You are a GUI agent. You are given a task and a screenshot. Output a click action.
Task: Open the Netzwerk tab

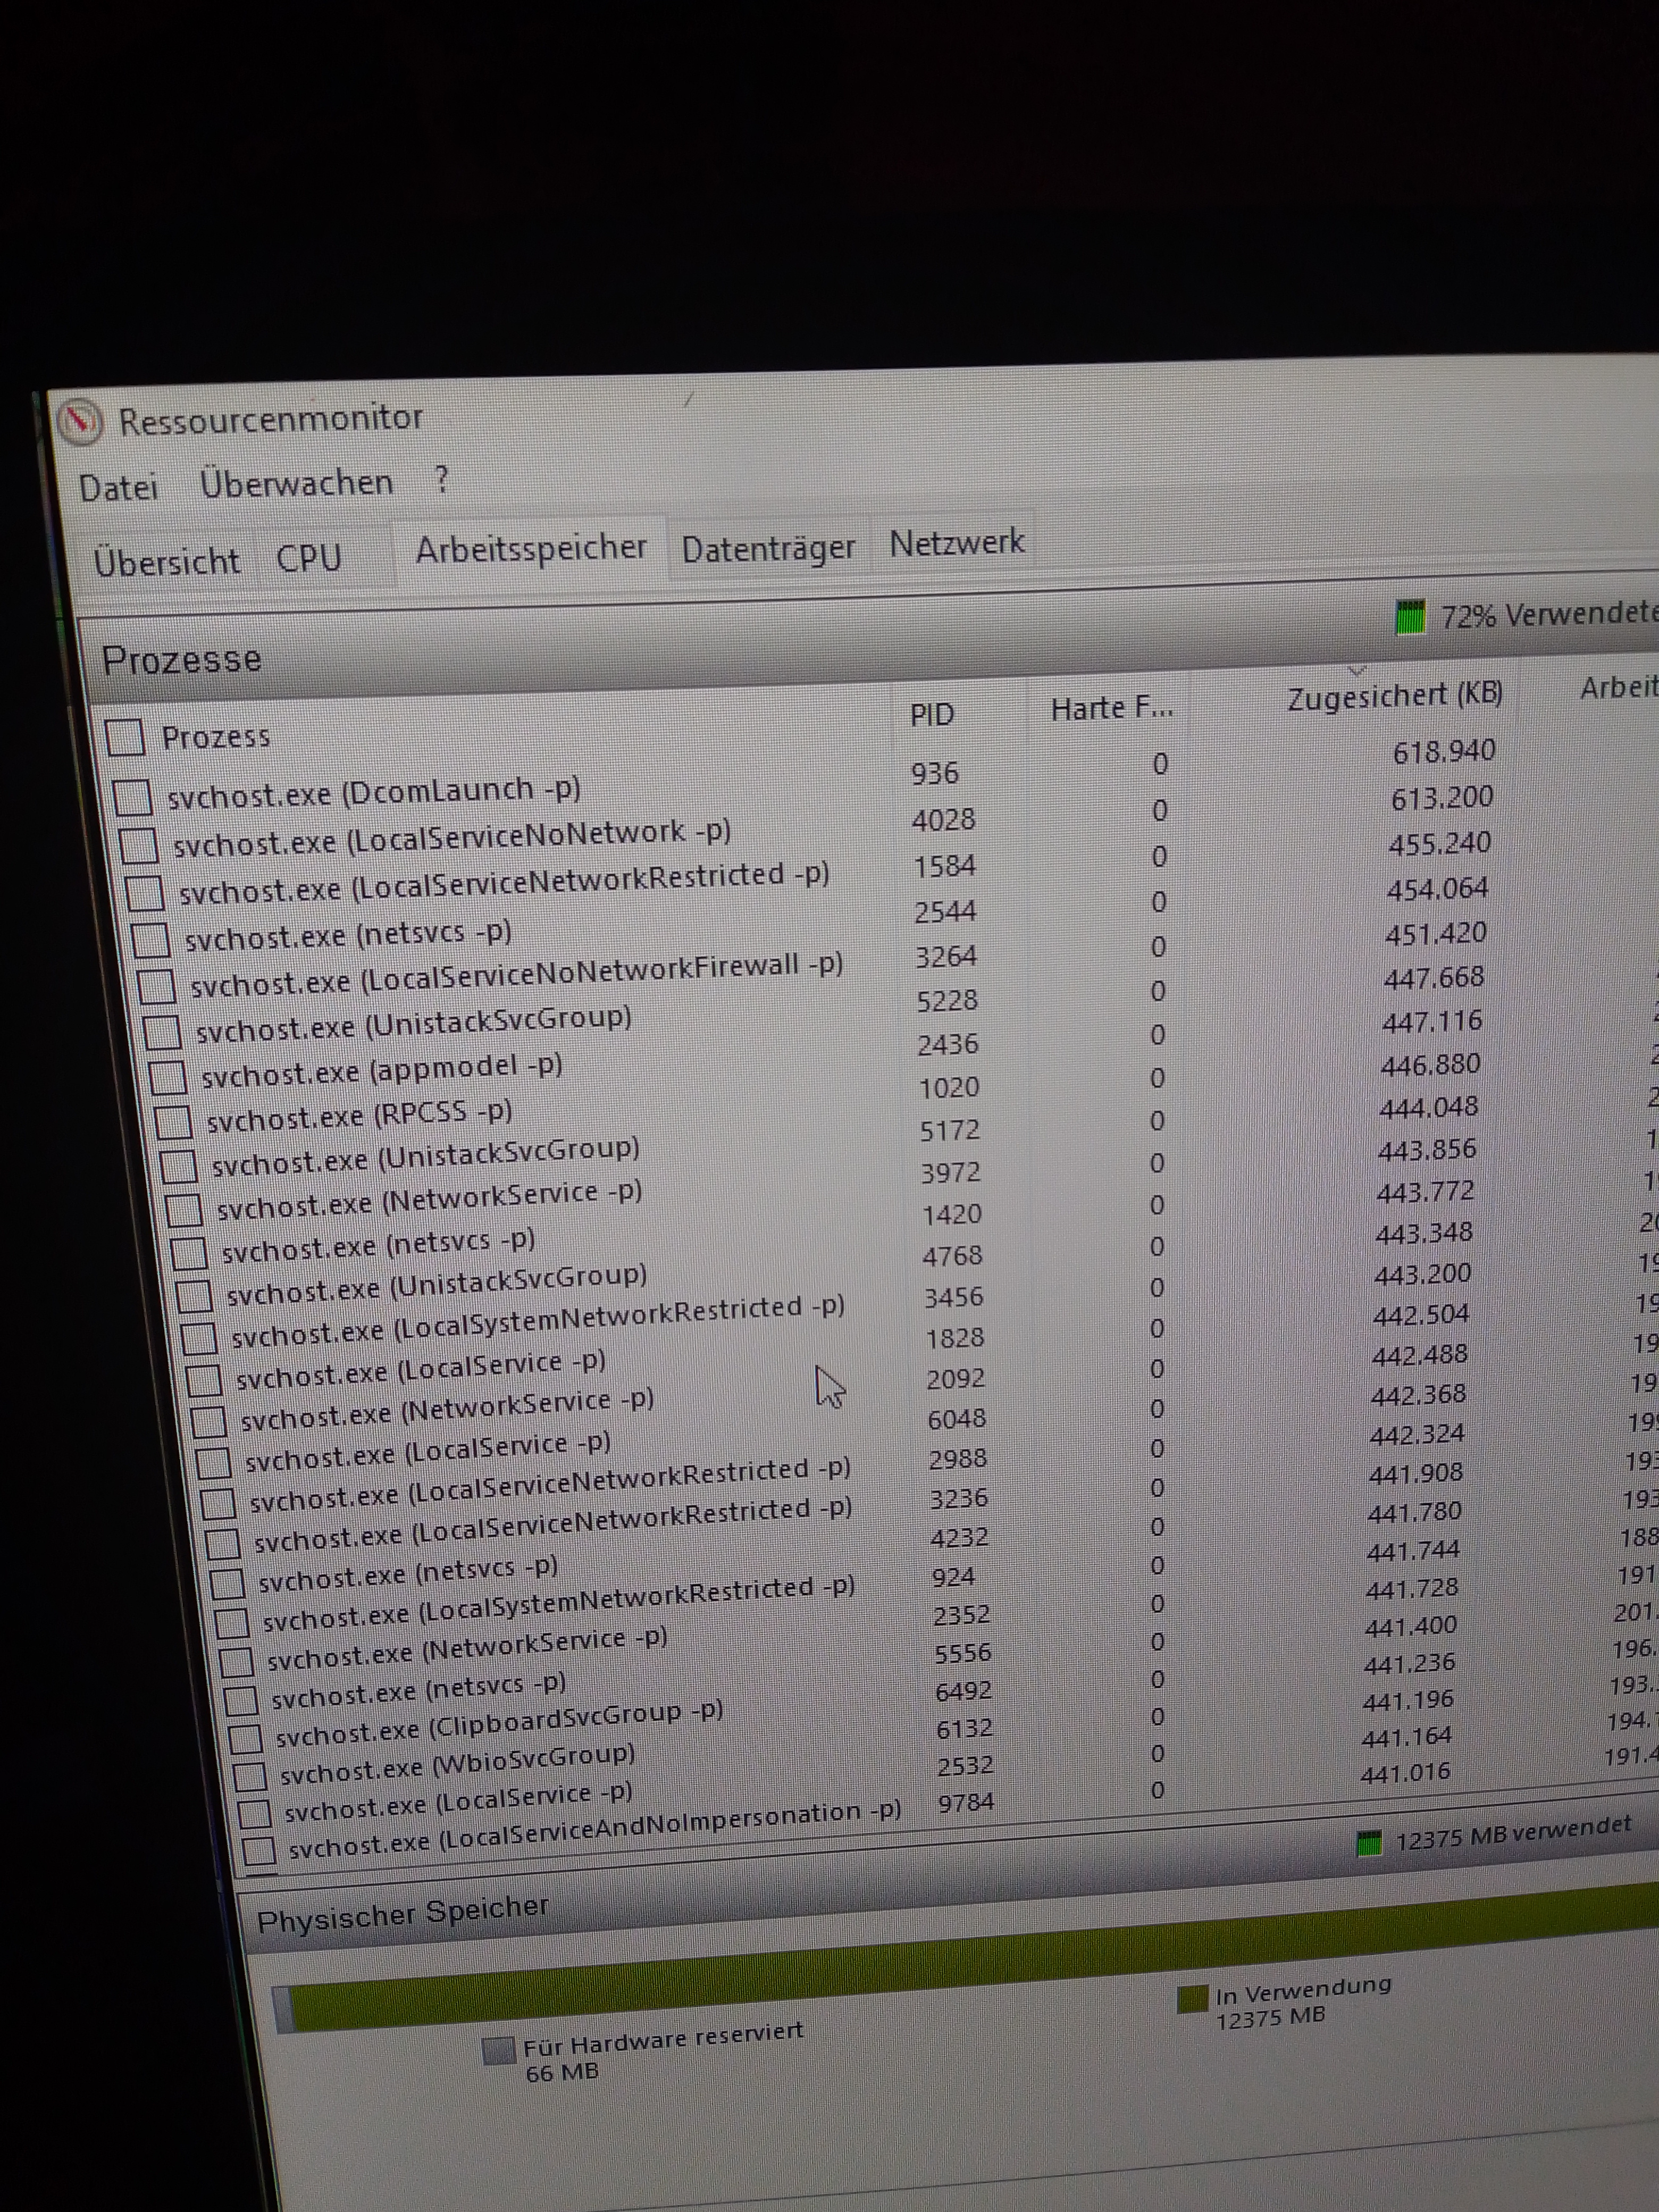[x=956, y=543]
